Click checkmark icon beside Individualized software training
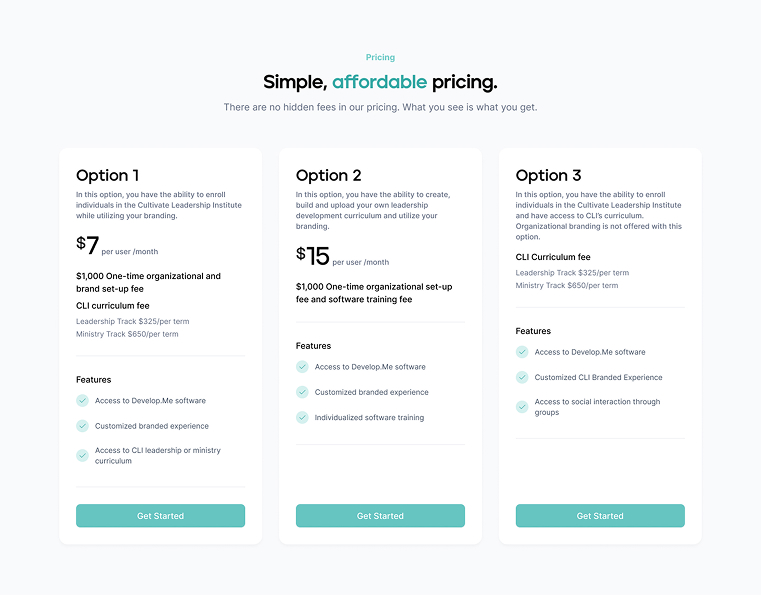The height and width of the screenshot is (596, 761). coord(302,417)
